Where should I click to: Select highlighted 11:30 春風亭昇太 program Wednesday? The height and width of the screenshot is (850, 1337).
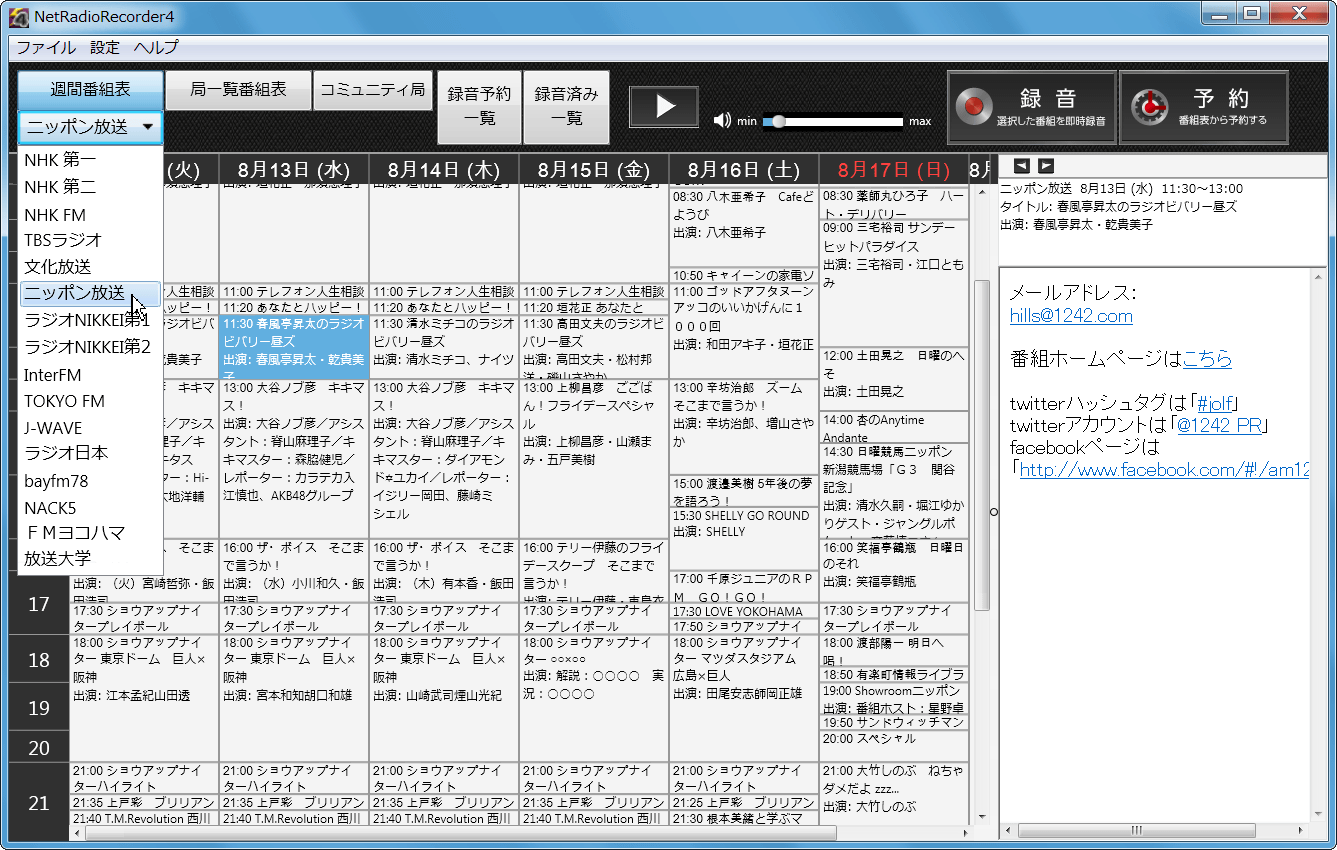coord(294,346)
